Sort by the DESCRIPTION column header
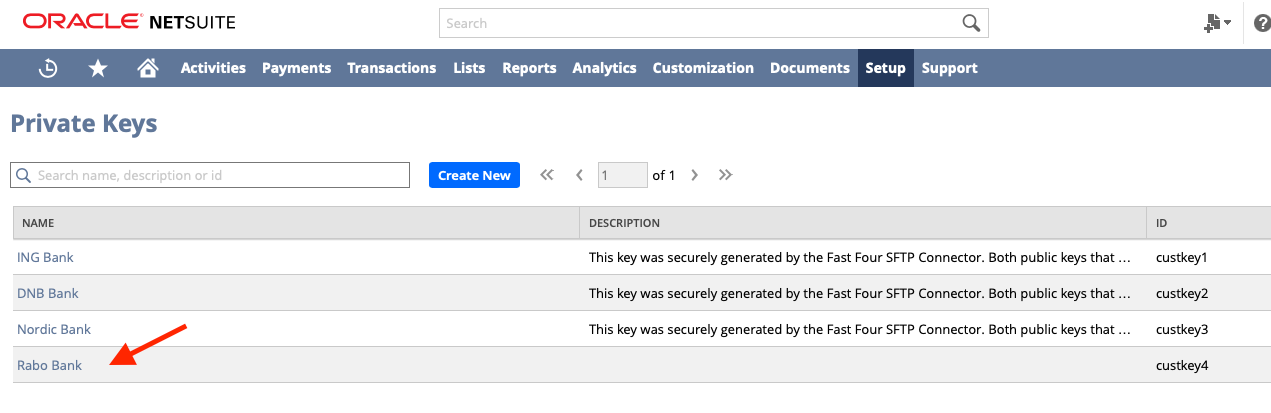This screenshot has height=413, width=1271. point(863,223)
